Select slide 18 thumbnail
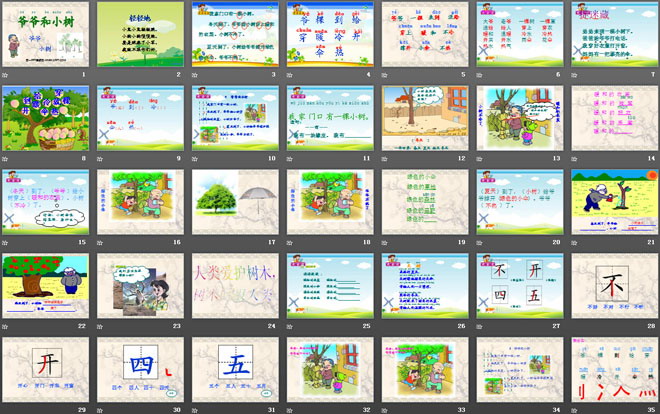The width and height of the screenshot is (660, 414). click(330, 202)
